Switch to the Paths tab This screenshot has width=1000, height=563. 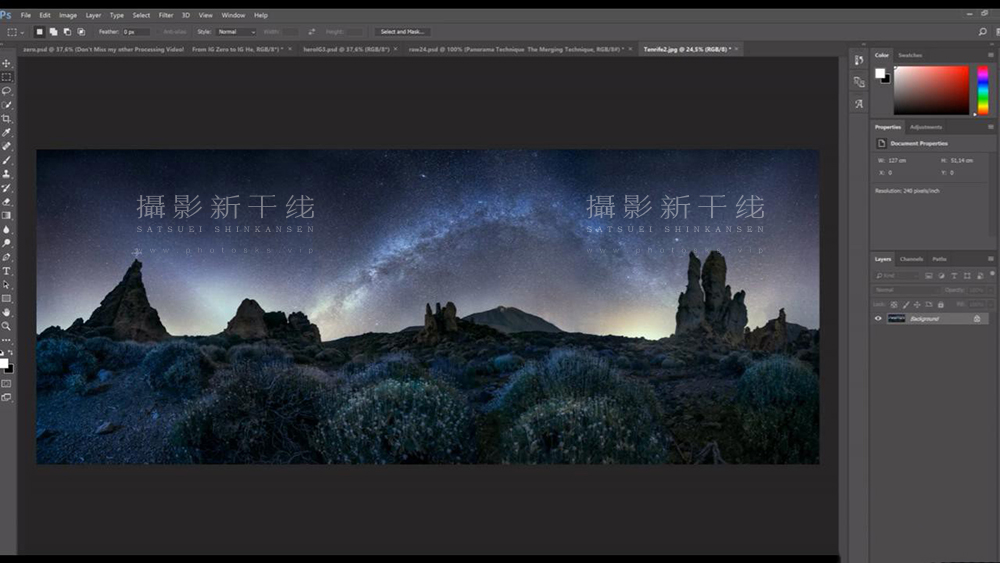939,259
